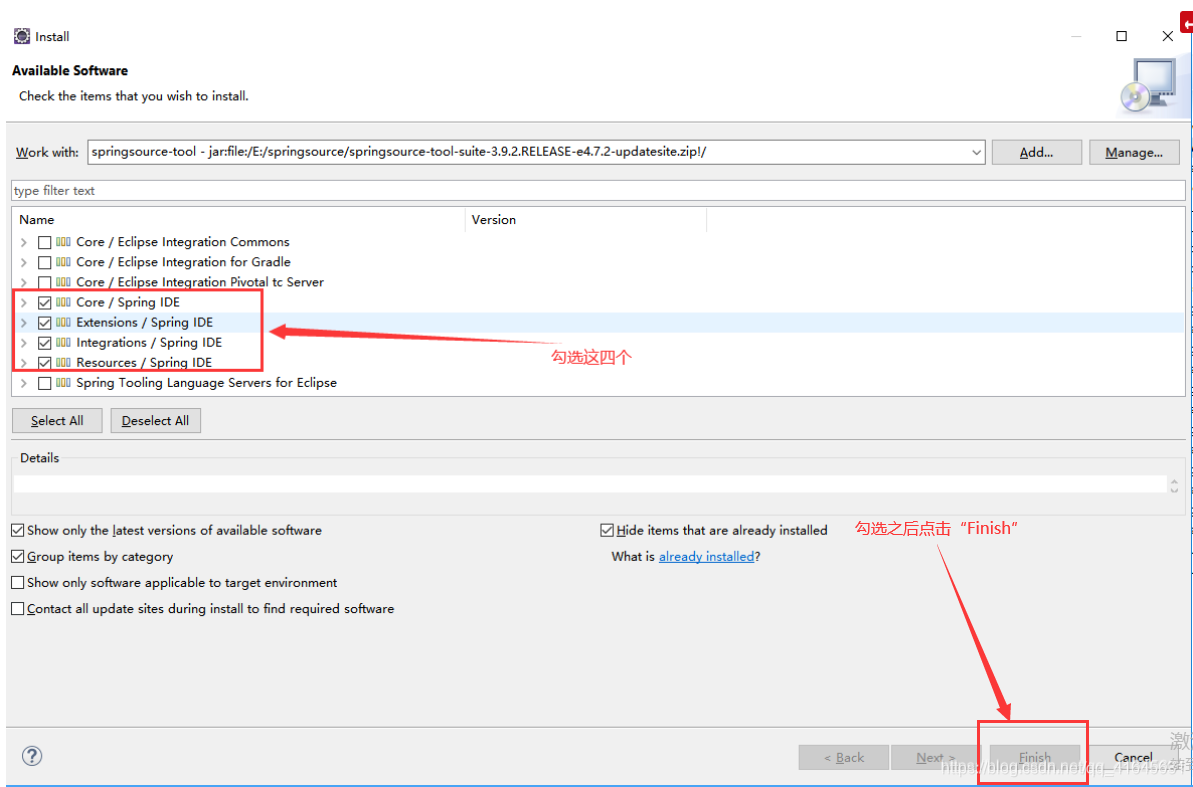This screenshot has width=1193, height=787.
Task: Click the feature icon beside Extensions / Spring IDE
Action: [x=63, y=322]
